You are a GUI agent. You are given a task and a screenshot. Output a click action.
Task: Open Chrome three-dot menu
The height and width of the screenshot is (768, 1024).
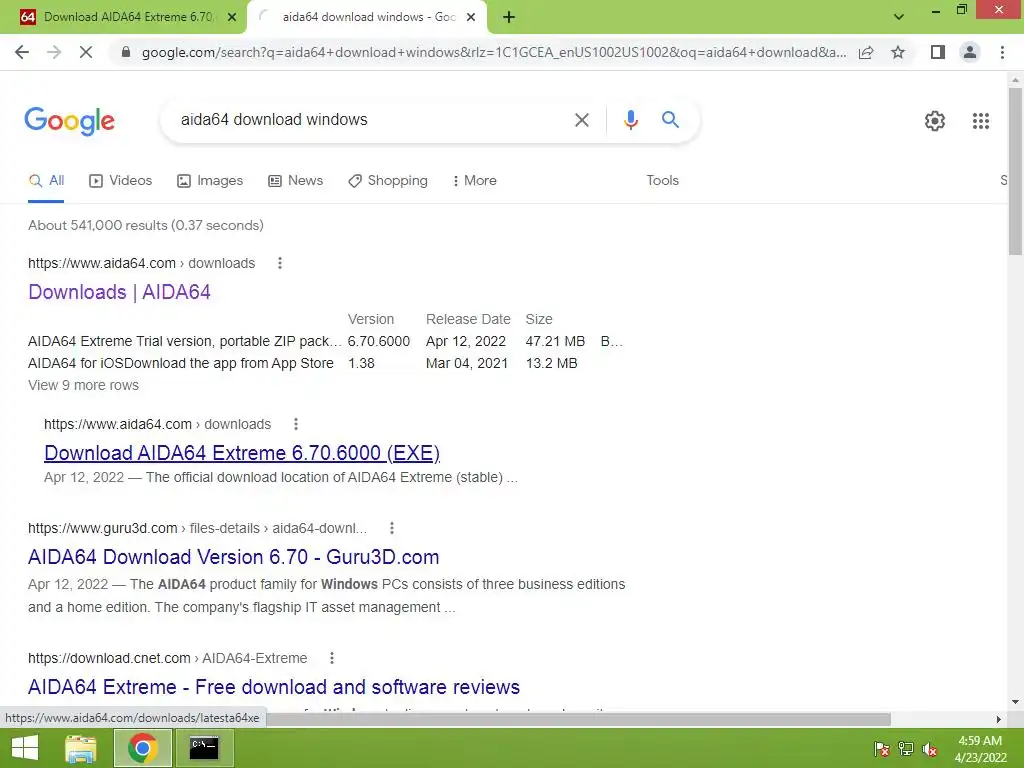tap(1002, 52)
